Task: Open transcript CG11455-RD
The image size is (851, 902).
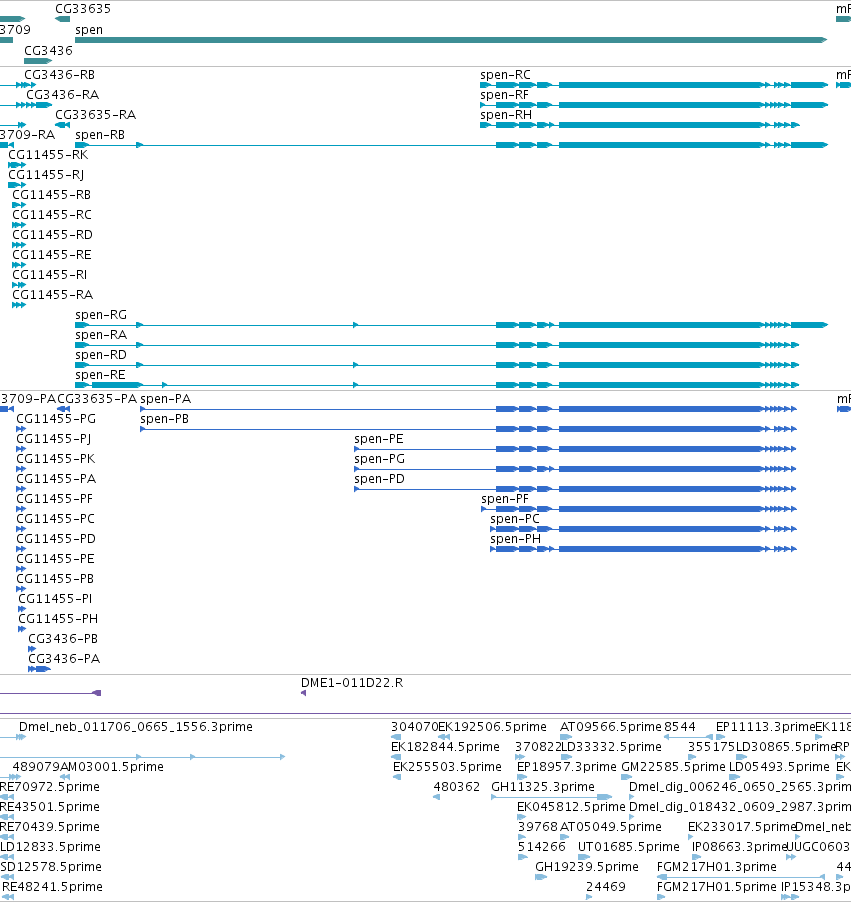Action: [52, 234]
